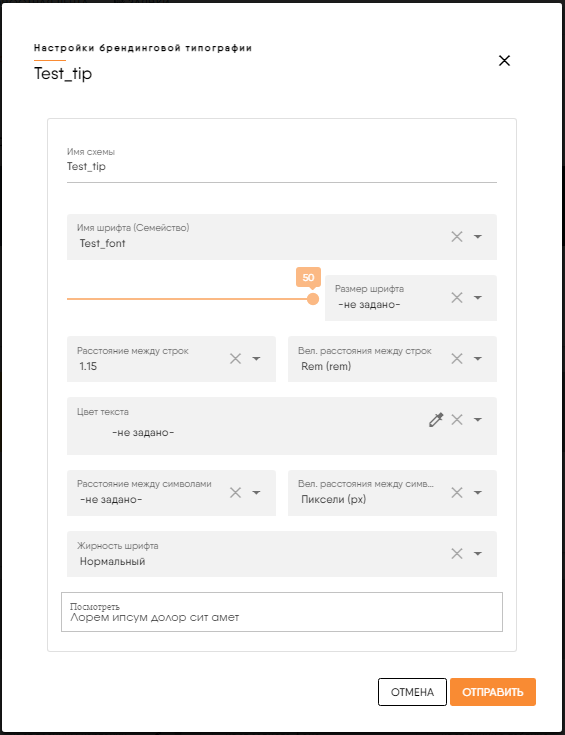
Task: Click the font size slider handle at 50
Action: [313, 299]
